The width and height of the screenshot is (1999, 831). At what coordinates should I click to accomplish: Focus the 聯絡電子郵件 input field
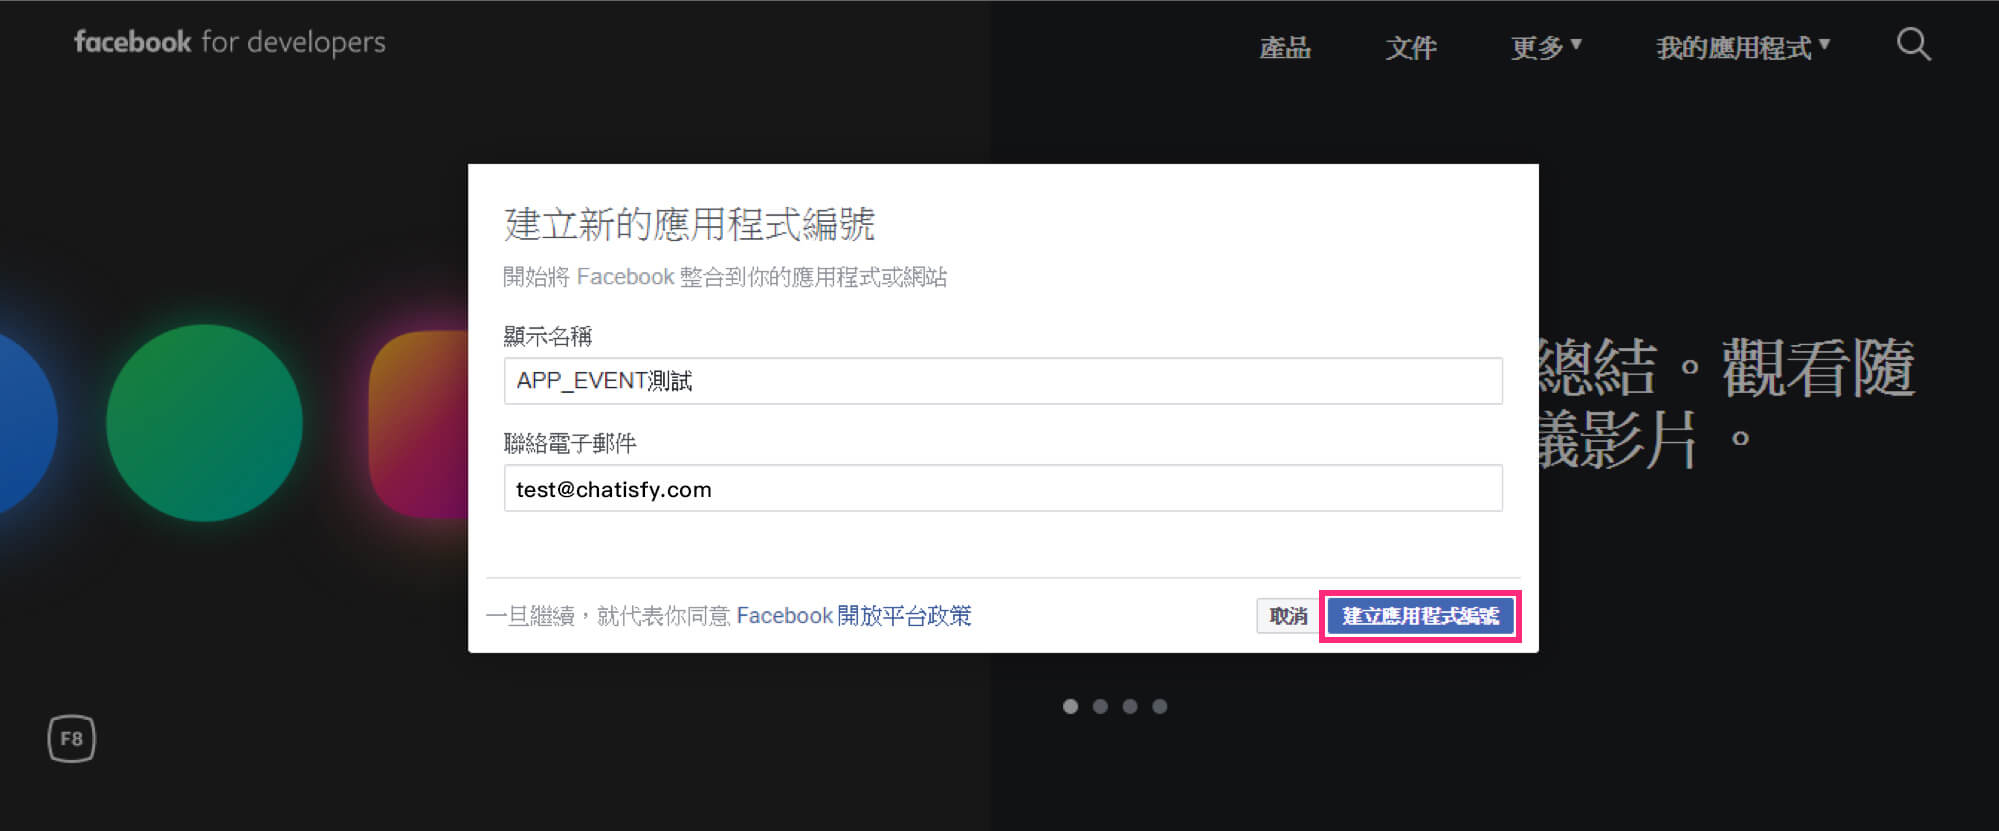click(1002, 489)
